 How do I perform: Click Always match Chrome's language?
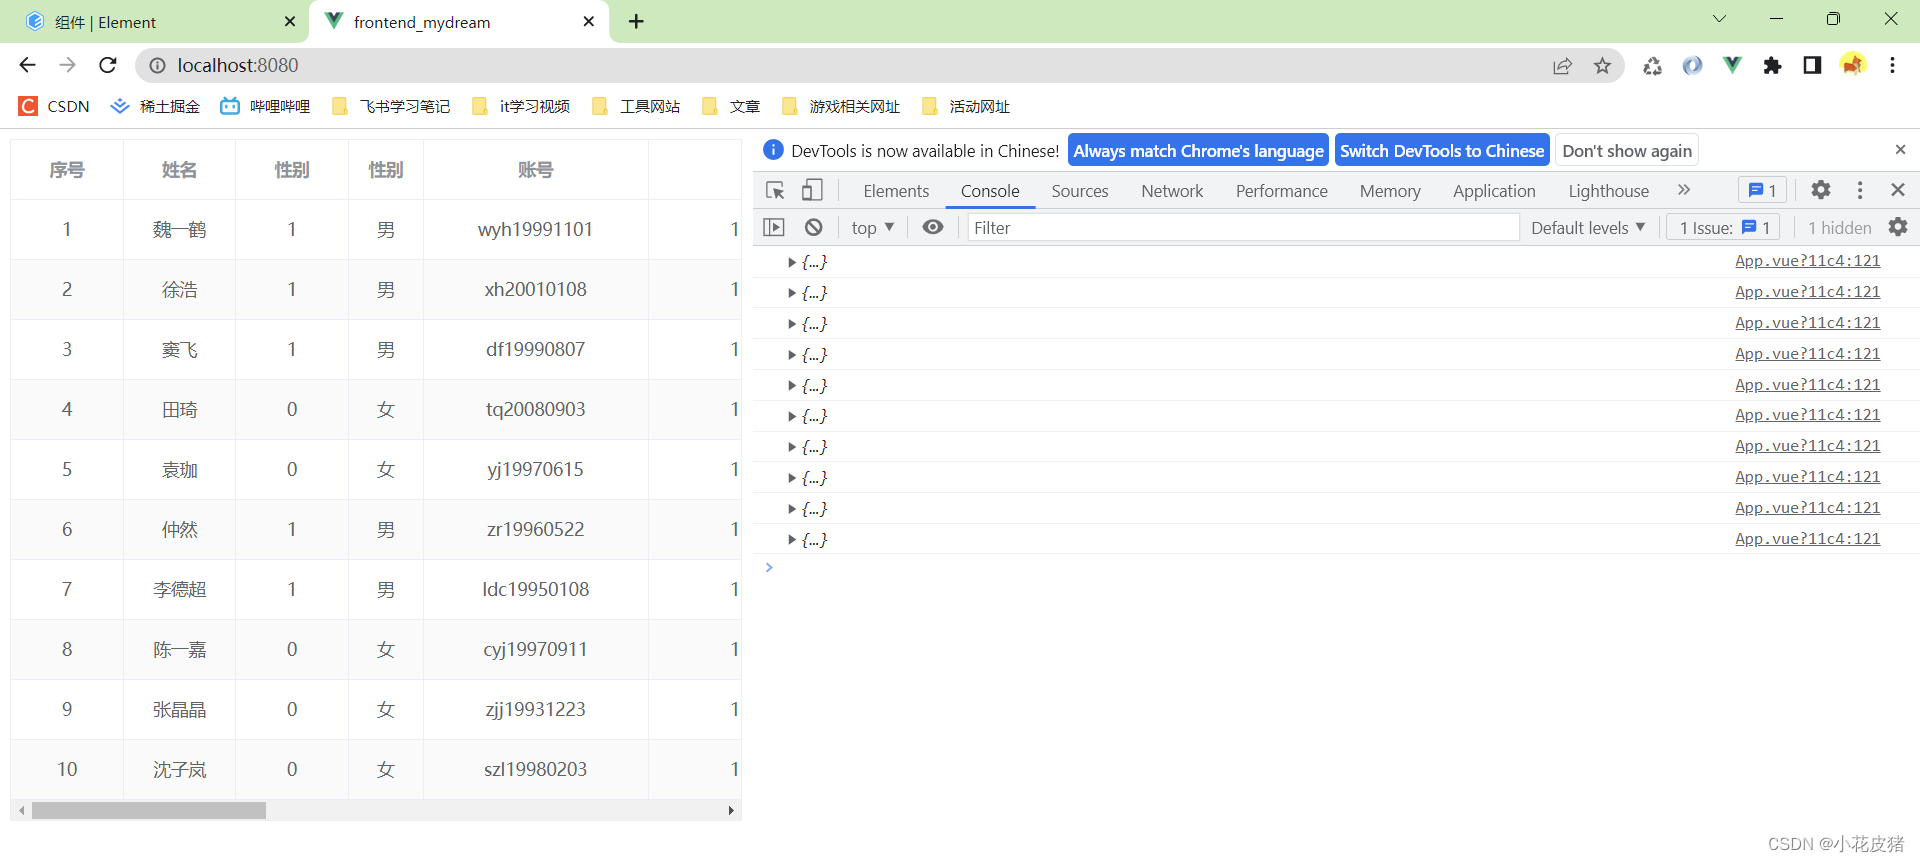1198,151
